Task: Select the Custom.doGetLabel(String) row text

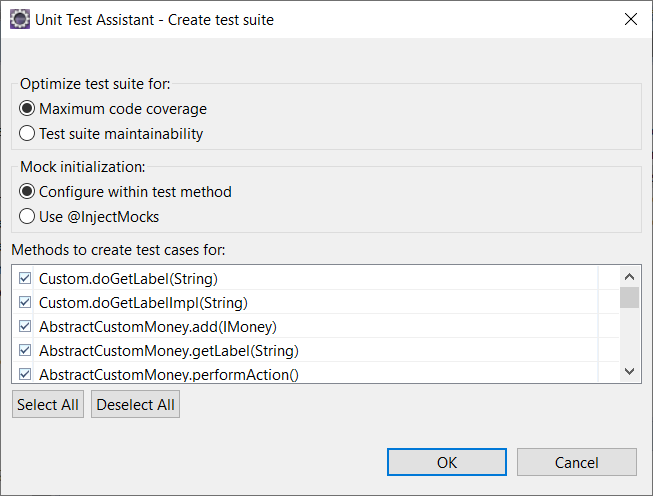Action: [128, 279]
